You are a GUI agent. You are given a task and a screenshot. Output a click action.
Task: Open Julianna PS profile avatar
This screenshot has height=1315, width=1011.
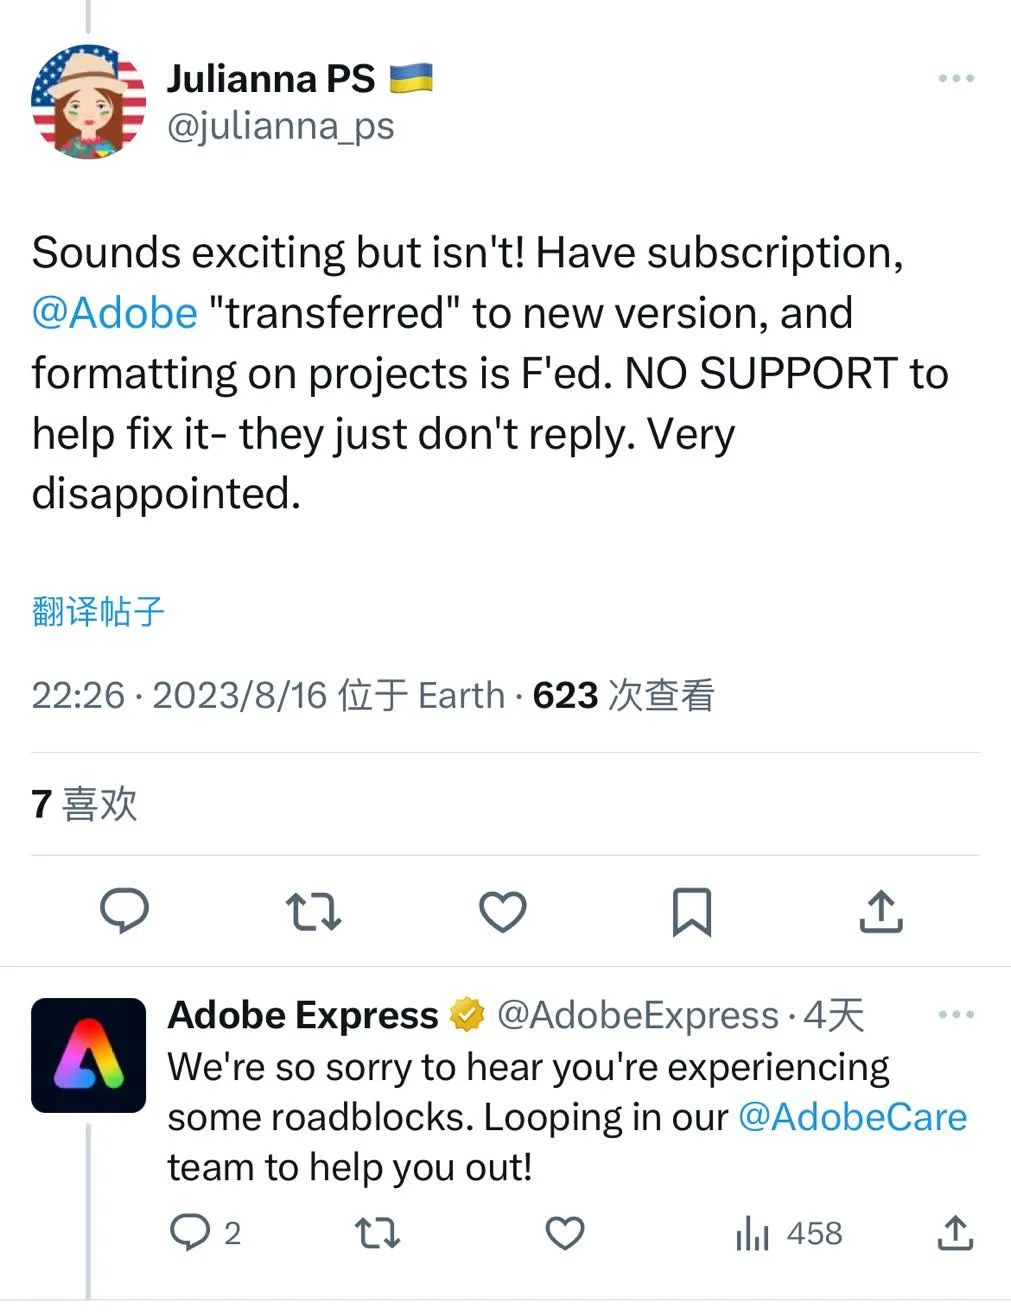pyautogui.click(x=88, y=101)
